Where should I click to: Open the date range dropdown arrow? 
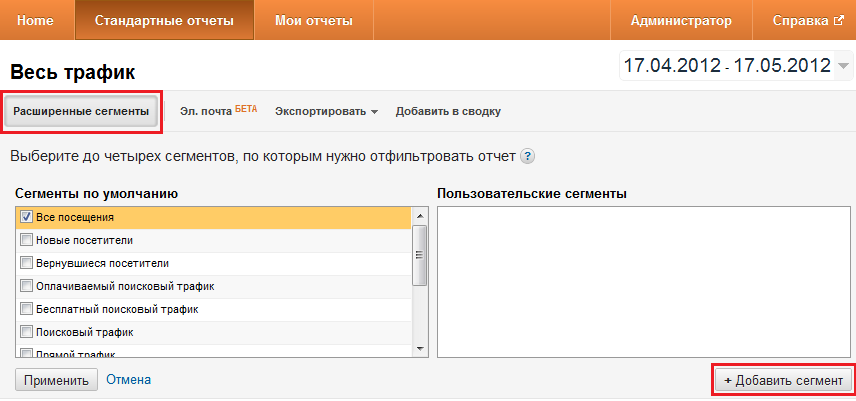pyautogui.click(x=843, y=66)
